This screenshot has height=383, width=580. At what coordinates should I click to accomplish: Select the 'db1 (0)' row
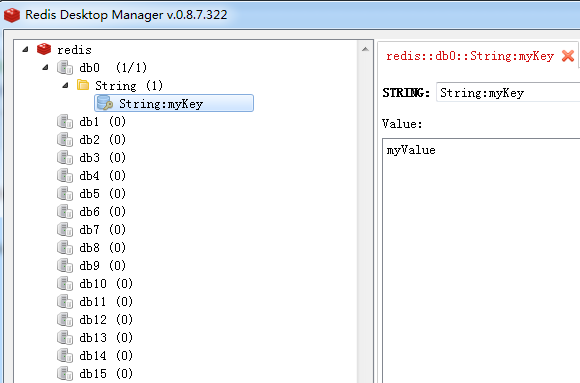(x=102, y=122)
